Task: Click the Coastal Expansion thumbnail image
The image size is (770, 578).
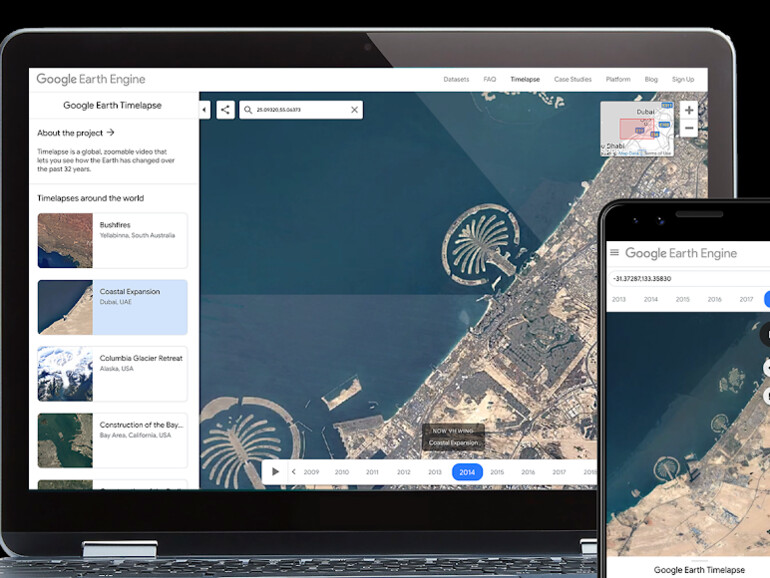Action: (x=65, y=307)
